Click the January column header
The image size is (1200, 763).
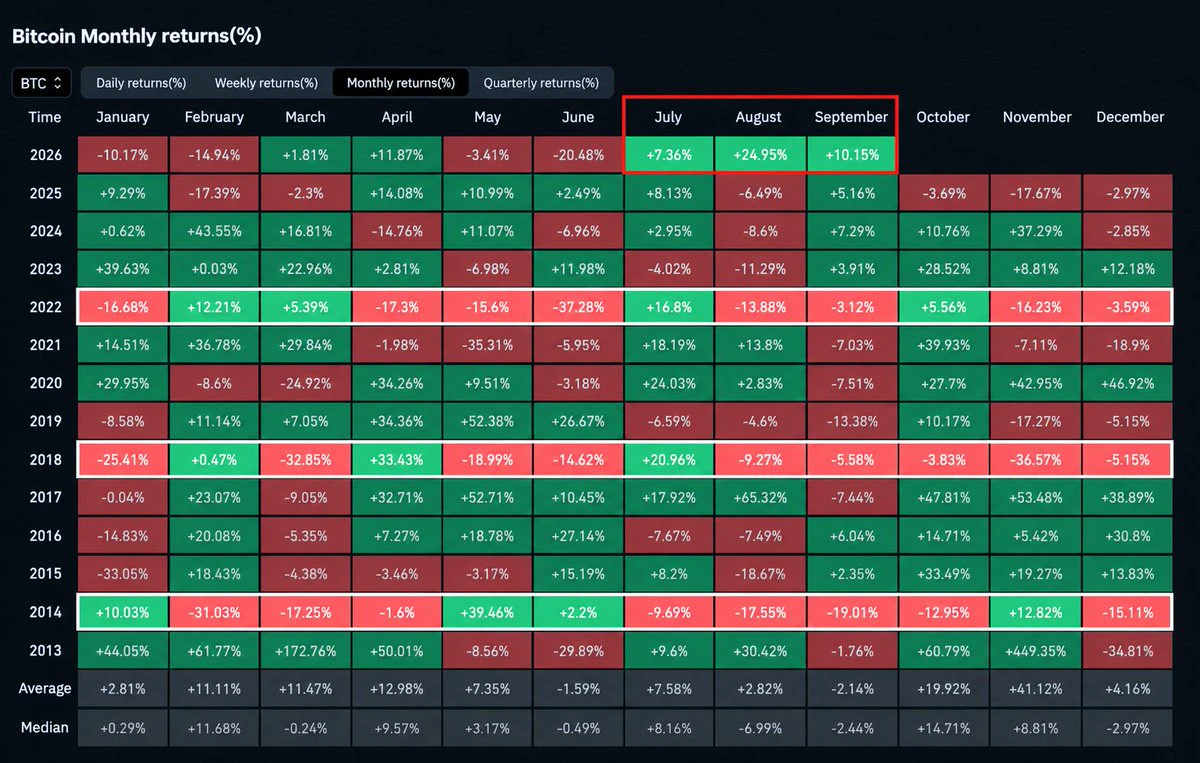[123, 117]
